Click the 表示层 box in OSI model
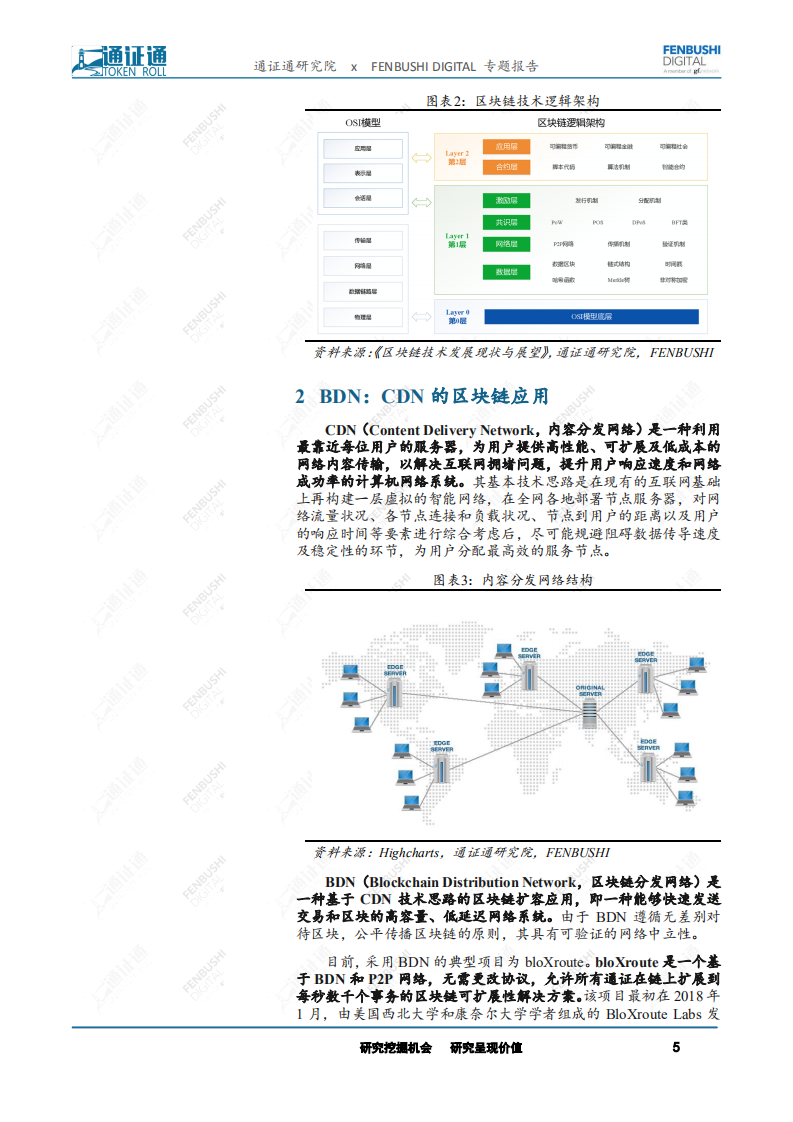This screenshot has height=1122, width=793. click(x=363, y=173)
